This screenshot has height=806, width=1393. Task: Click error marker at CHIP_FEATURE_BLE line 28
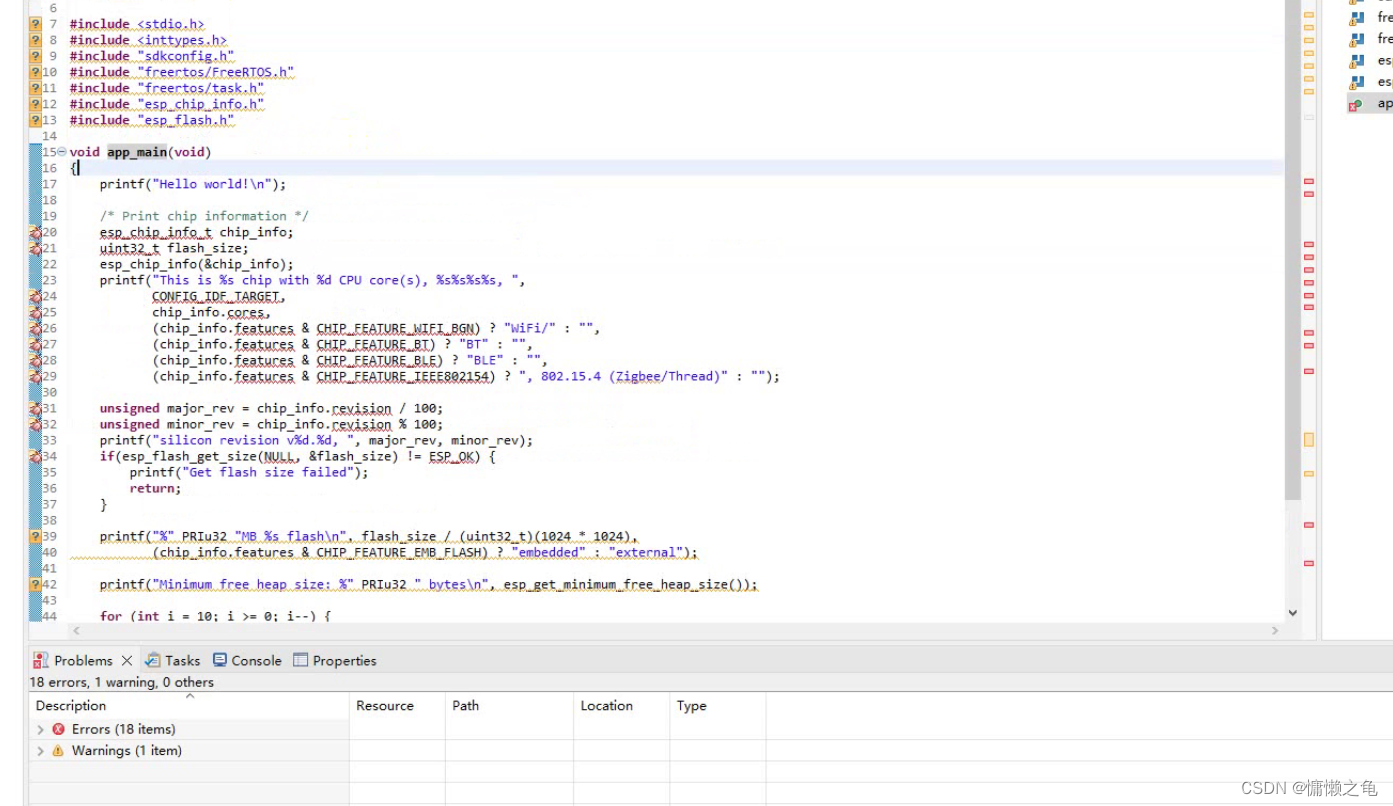[x=36, y=360]
